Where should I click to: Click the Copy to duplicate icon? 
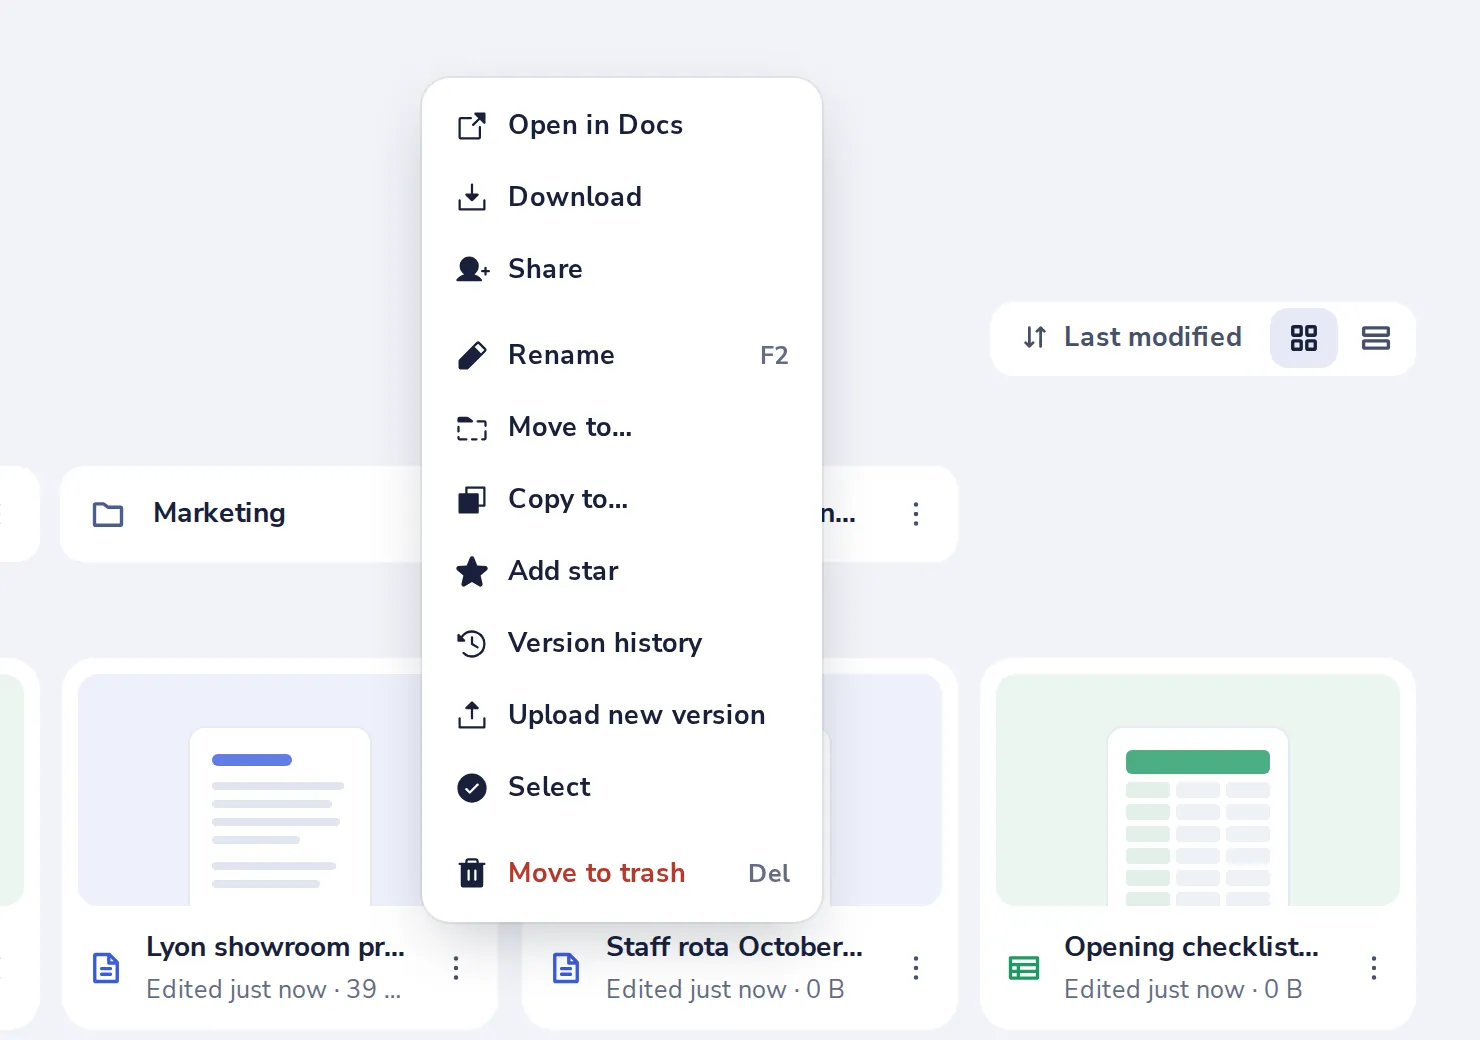[x=472, y=500]
